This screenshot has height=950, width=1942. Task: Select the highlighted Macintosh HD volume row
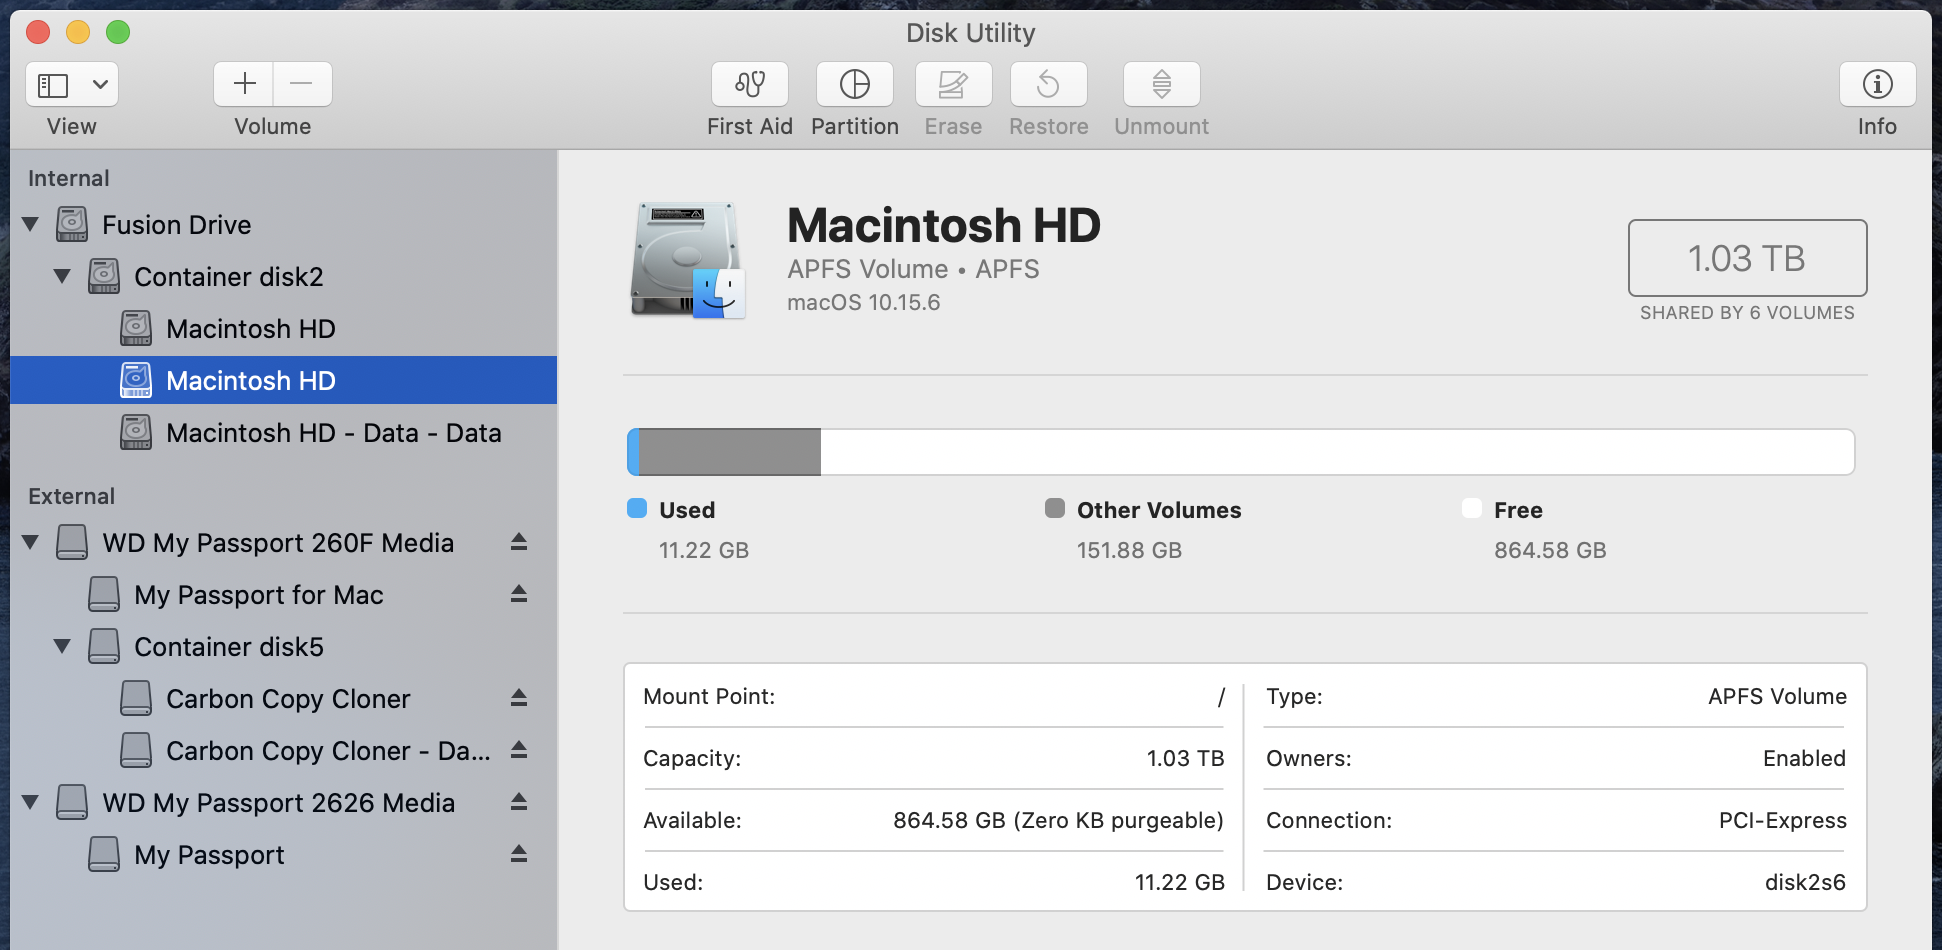[x=284, y=380]
